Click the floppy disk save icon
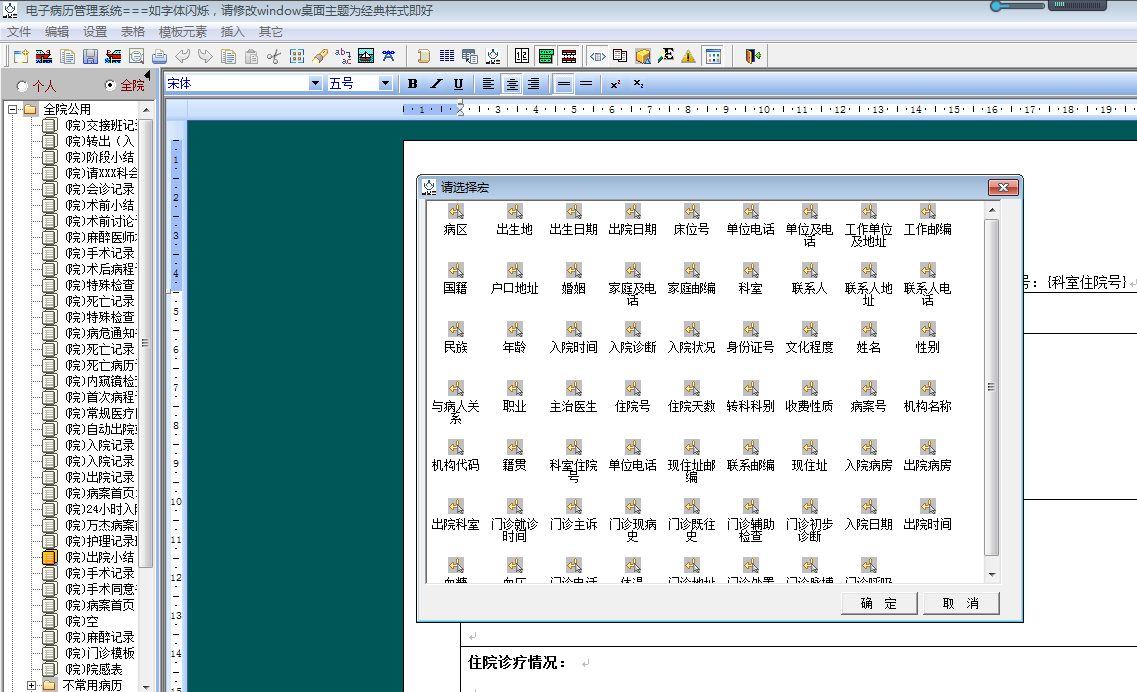Screen dimensions: 1137x692 pyautogui.click(x=90, y=56)
